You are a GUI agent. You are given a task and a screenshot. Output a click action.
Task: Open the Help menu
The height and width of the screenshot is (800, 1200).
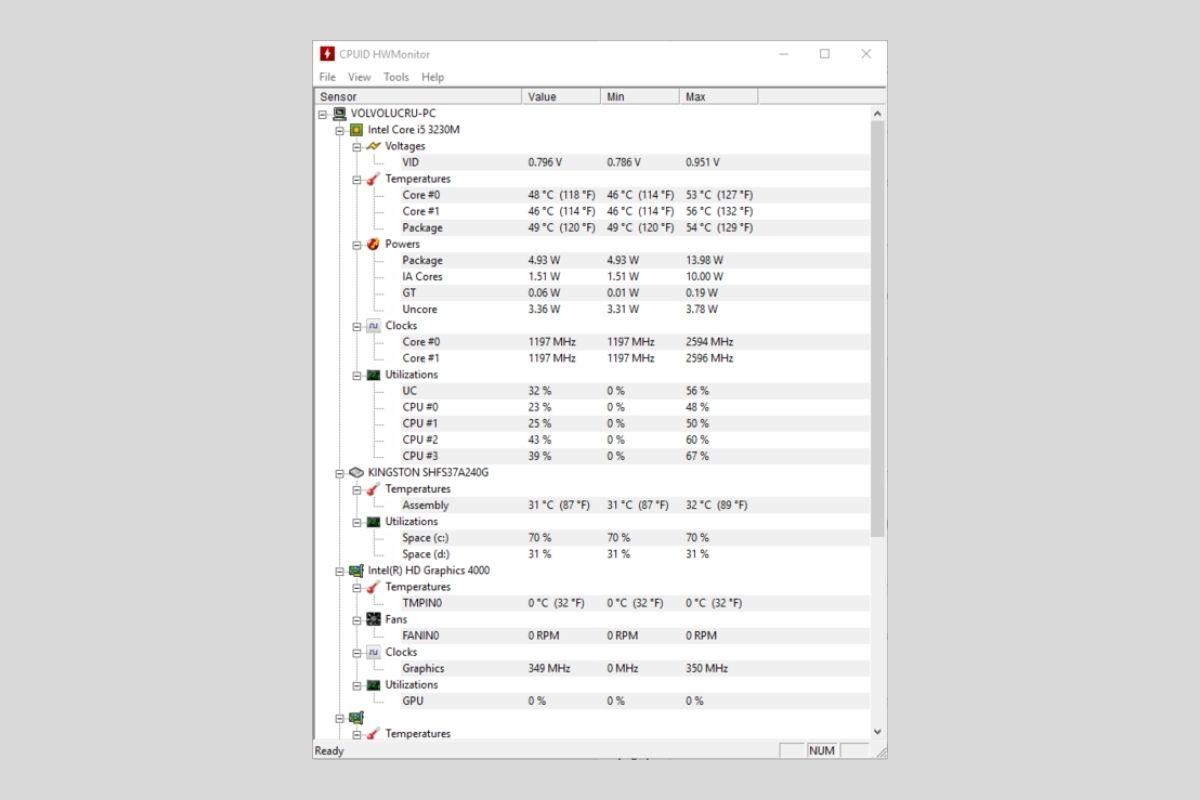pos(432,77)
